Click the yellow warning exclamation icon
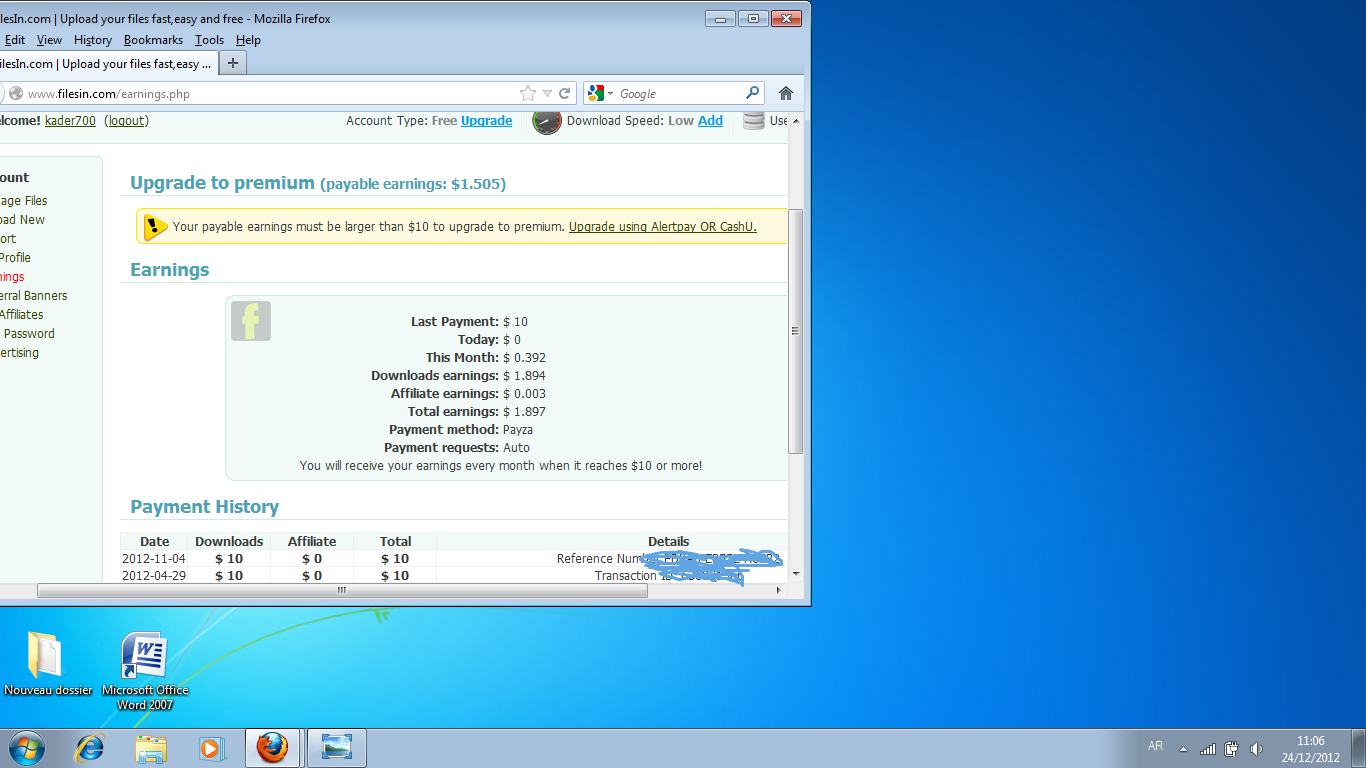This screenshot has width=1366, height=768. click(154, 227)
